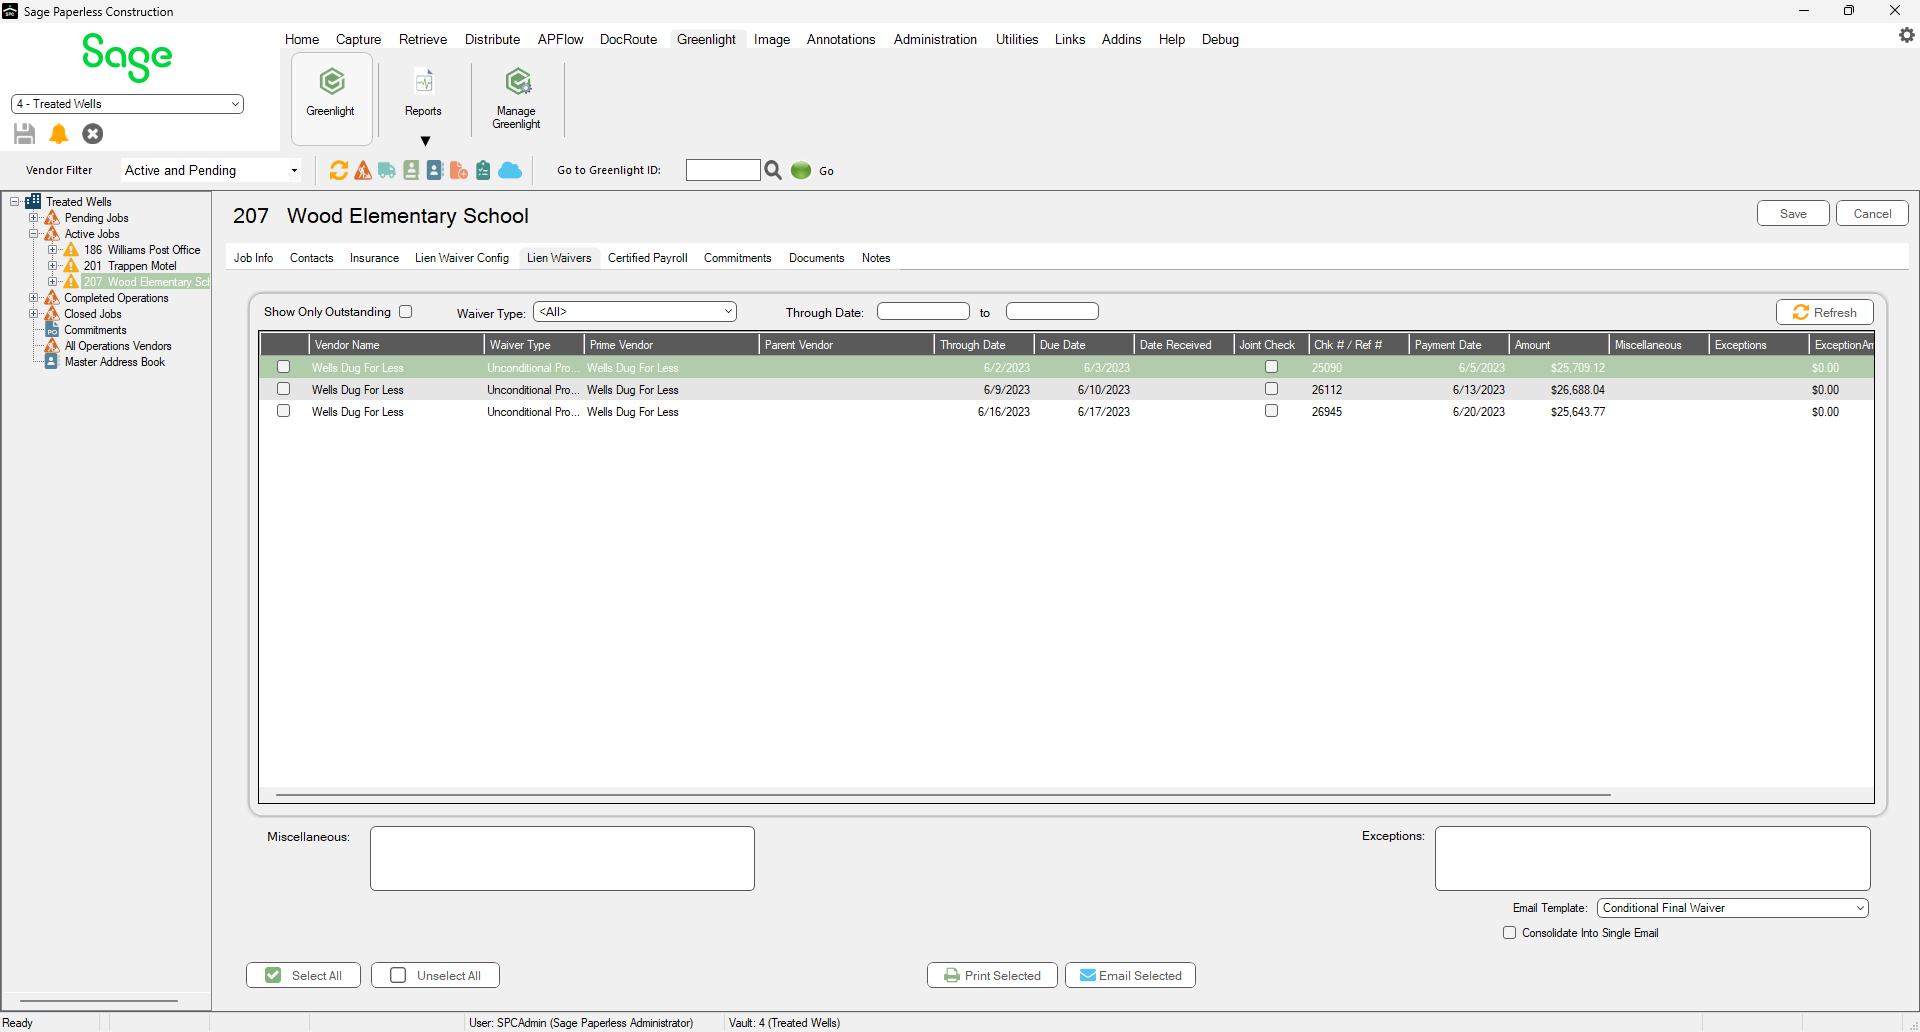Open the Administration menu
1920x1032 pixels.
935,39
